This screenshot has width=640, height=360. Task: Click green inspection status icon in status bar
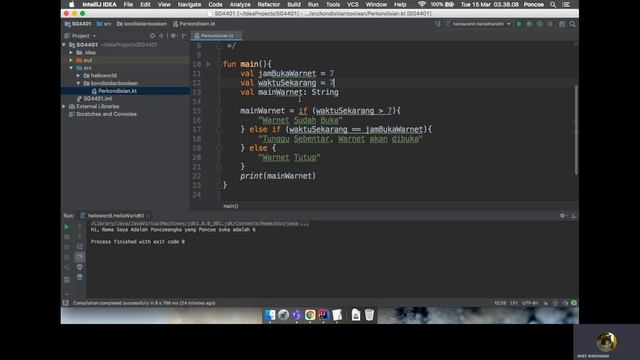coord(574,303)
